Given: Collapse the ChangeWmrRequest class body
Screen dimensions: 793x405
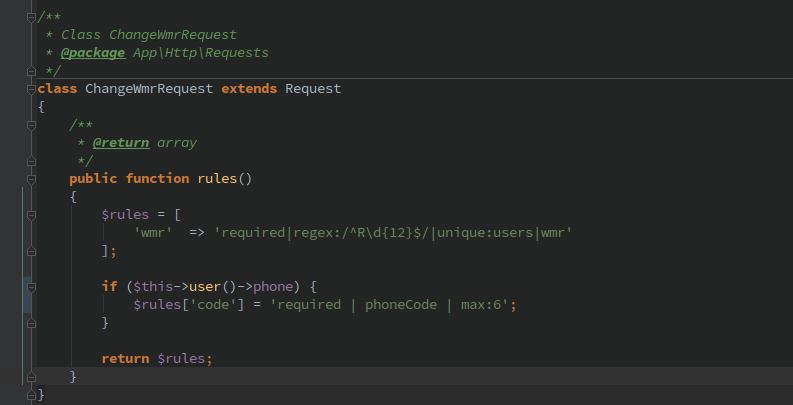Looking at the screenshot, I should coord(32,88).
